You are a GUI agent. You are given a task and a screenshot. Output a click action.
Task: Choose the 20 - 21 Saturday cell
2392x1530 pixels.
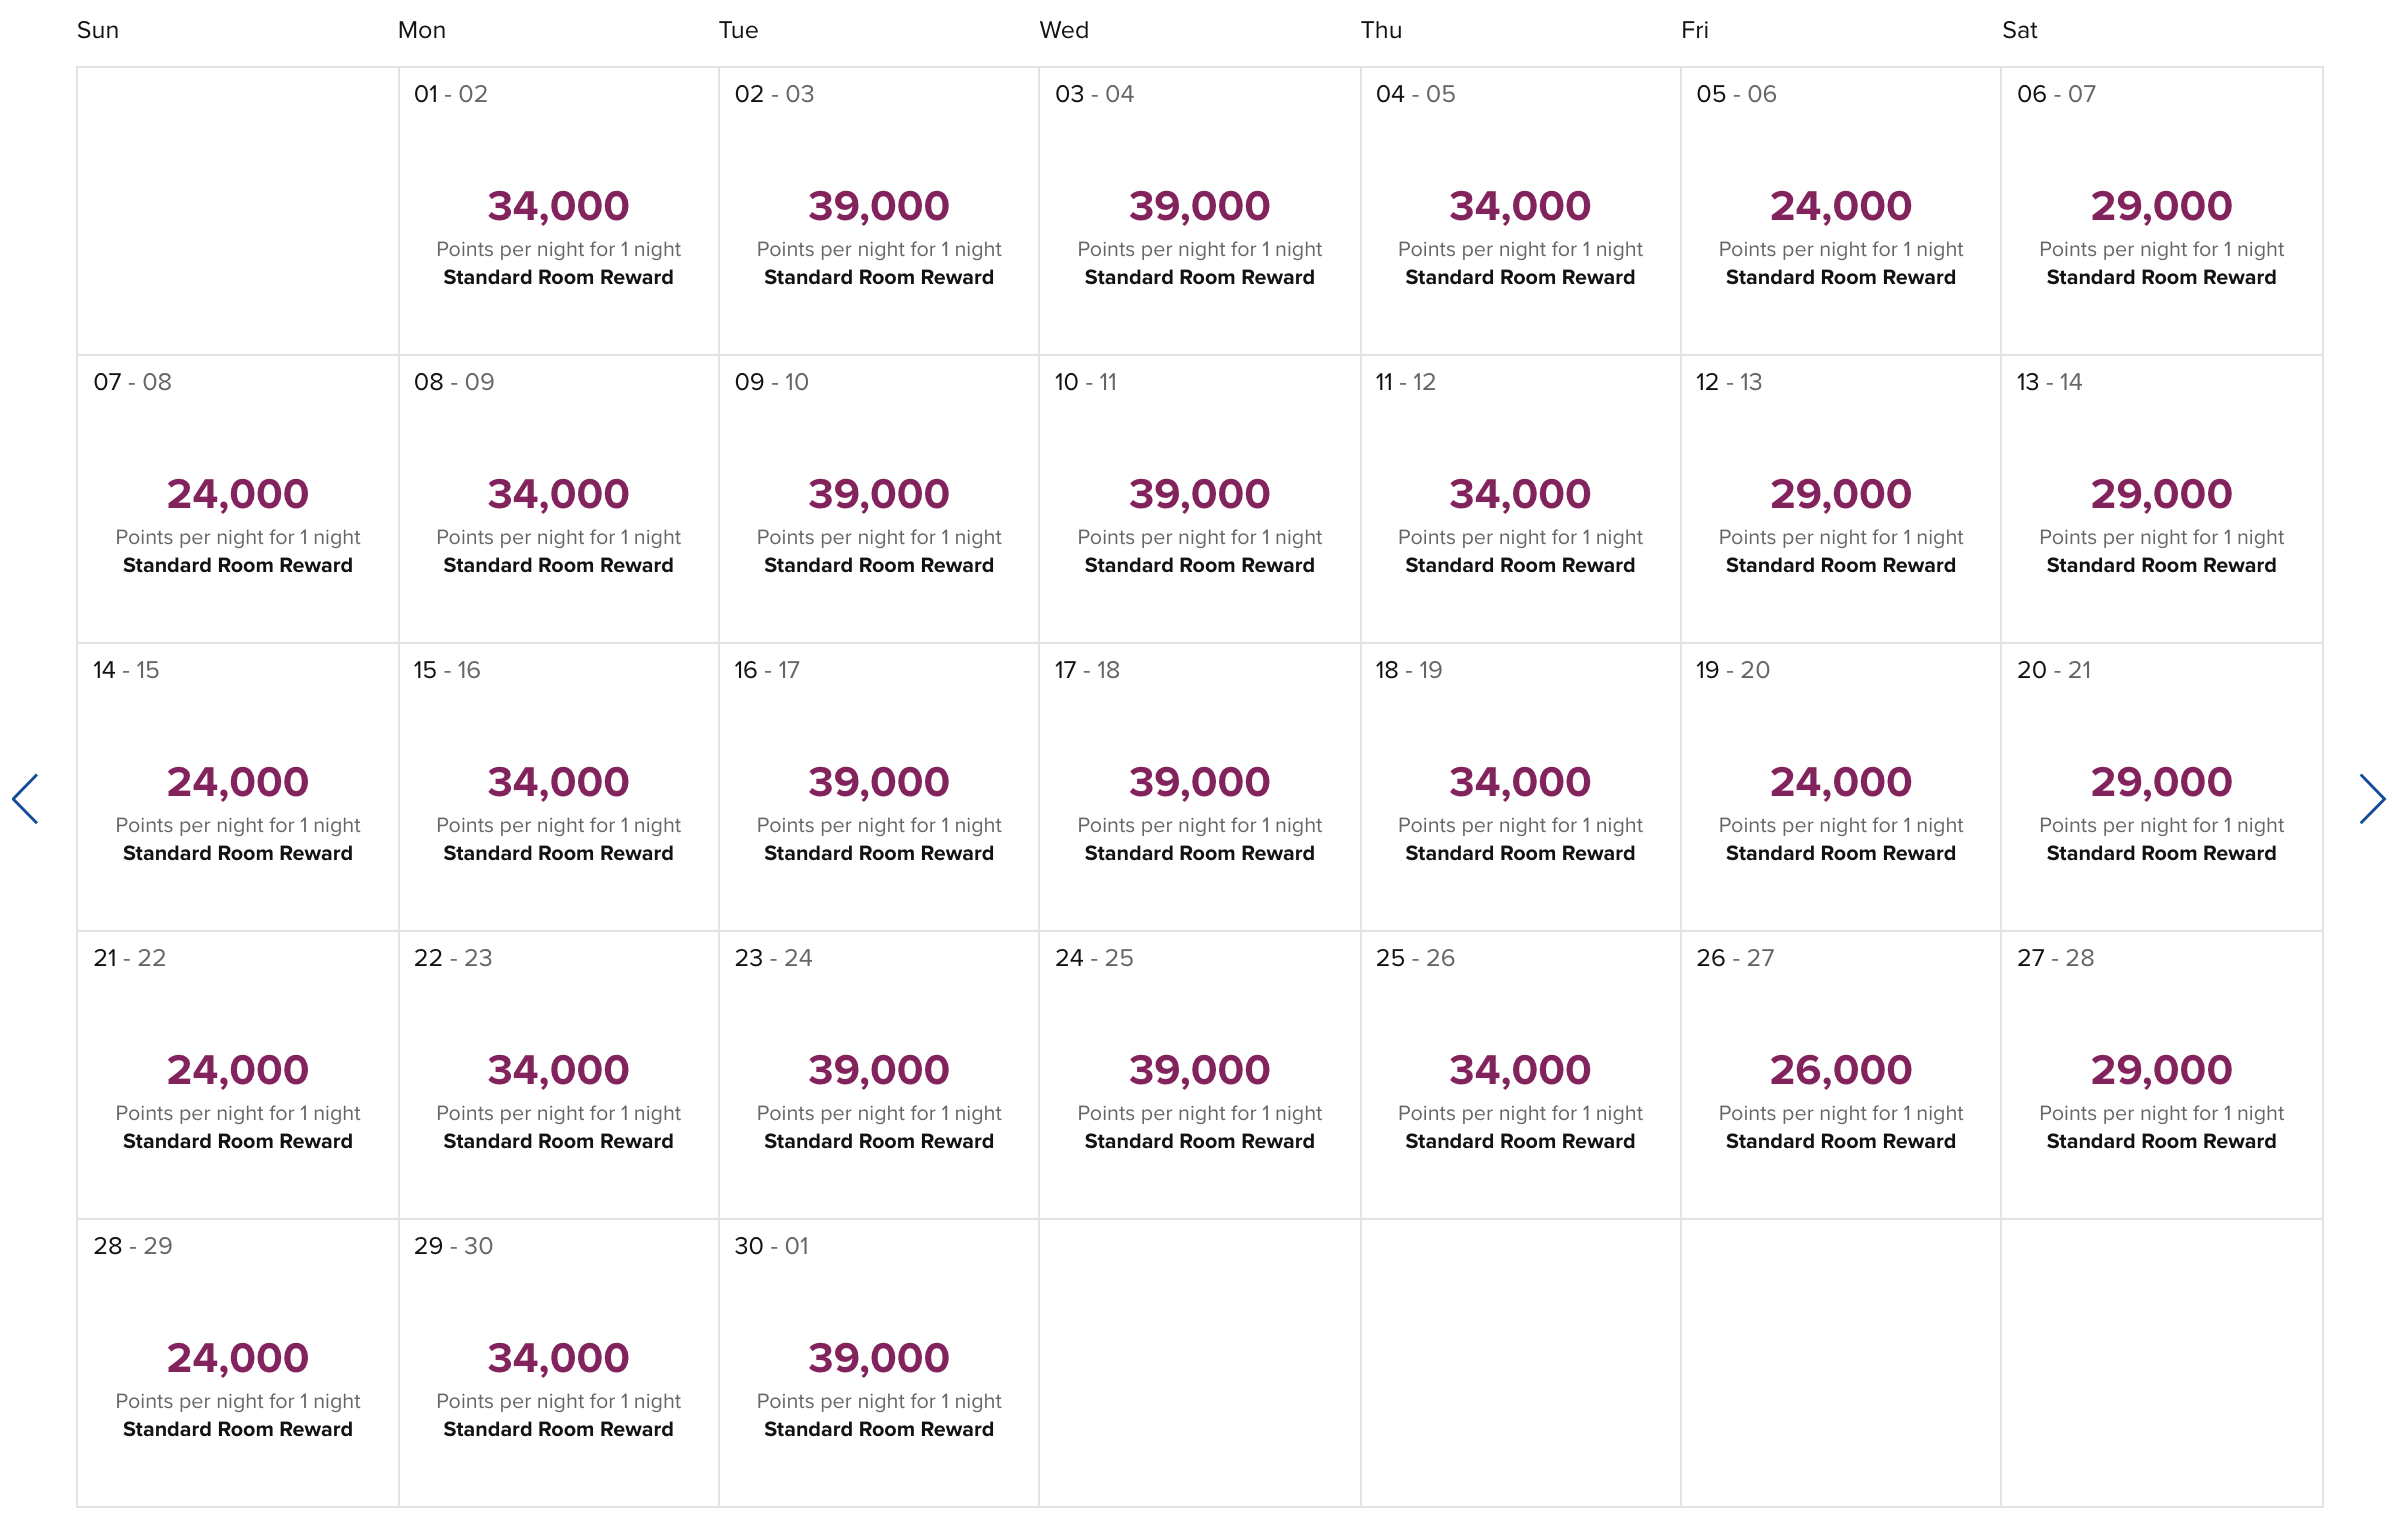point(2161,787)
